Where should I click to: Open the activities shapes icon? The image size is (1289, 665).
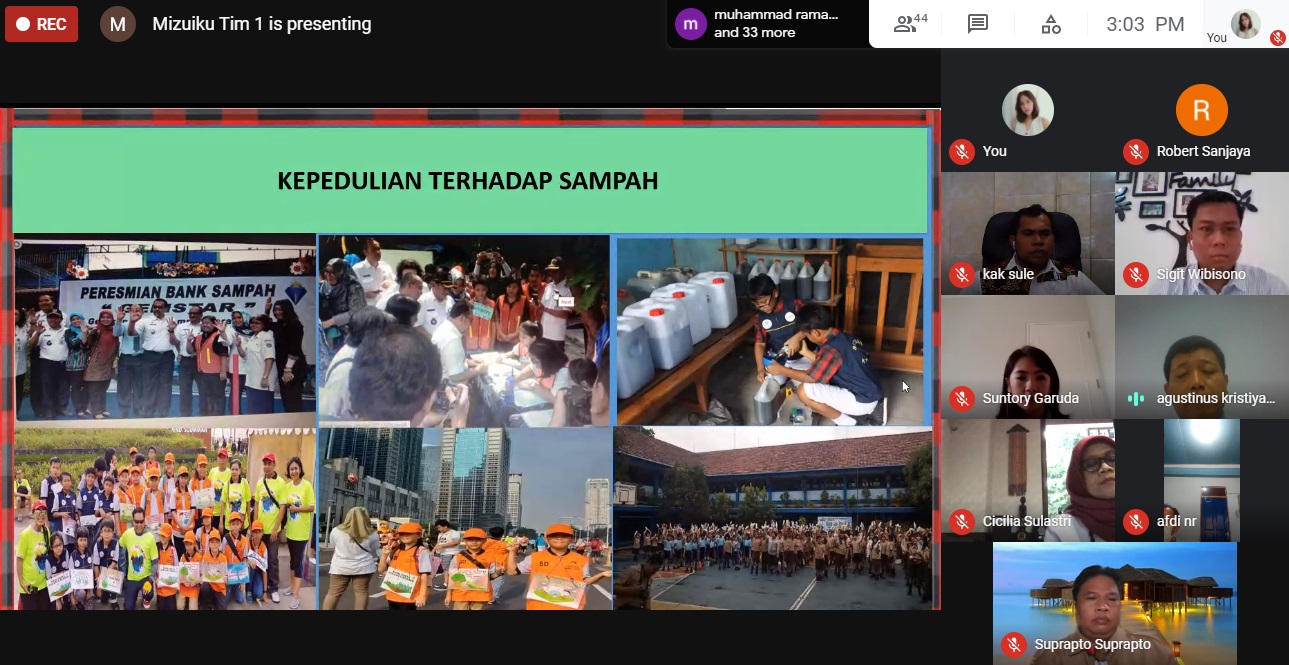click(1051, 24)
